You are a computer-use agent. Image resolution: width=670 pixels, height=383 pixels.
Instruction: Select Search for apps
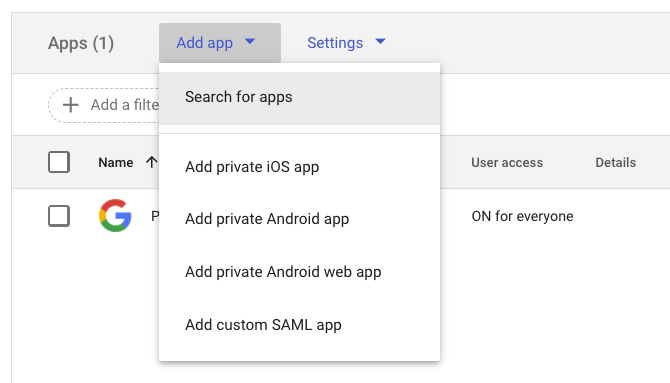pos(300,98)
